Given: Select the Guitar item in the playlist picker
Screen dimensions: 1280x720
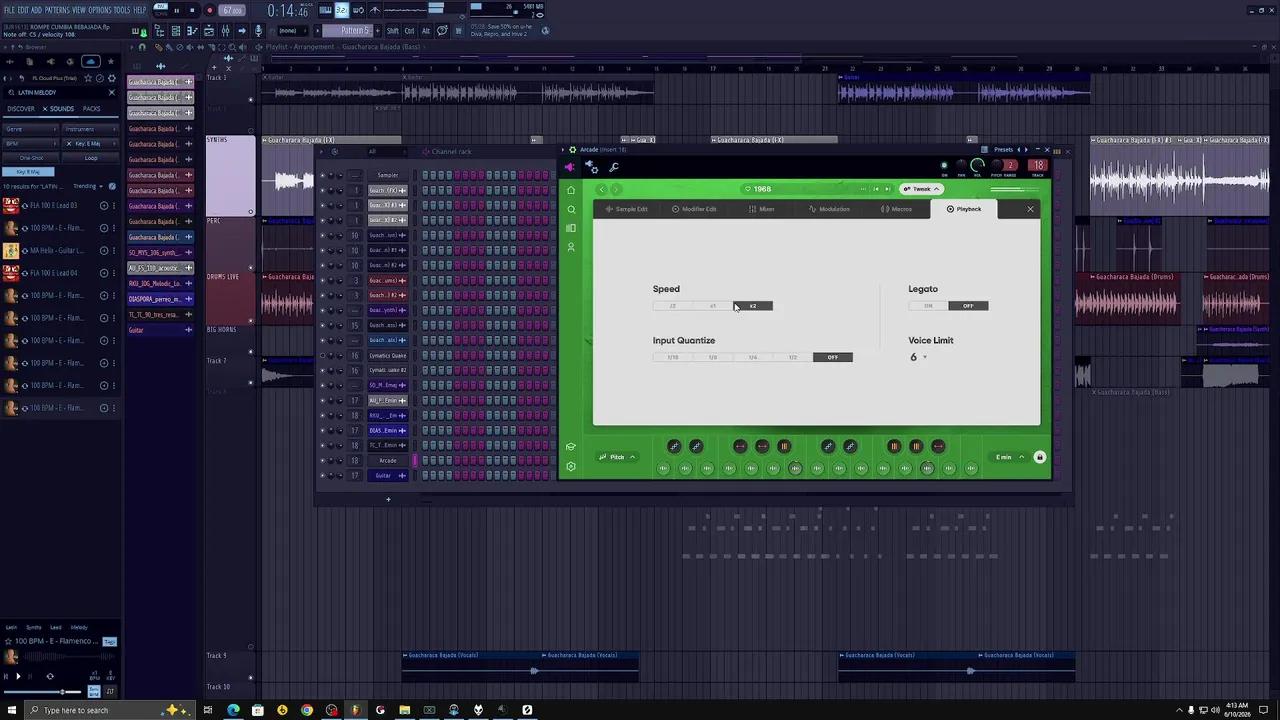Looking at the screenshot, I should [160, 330].
